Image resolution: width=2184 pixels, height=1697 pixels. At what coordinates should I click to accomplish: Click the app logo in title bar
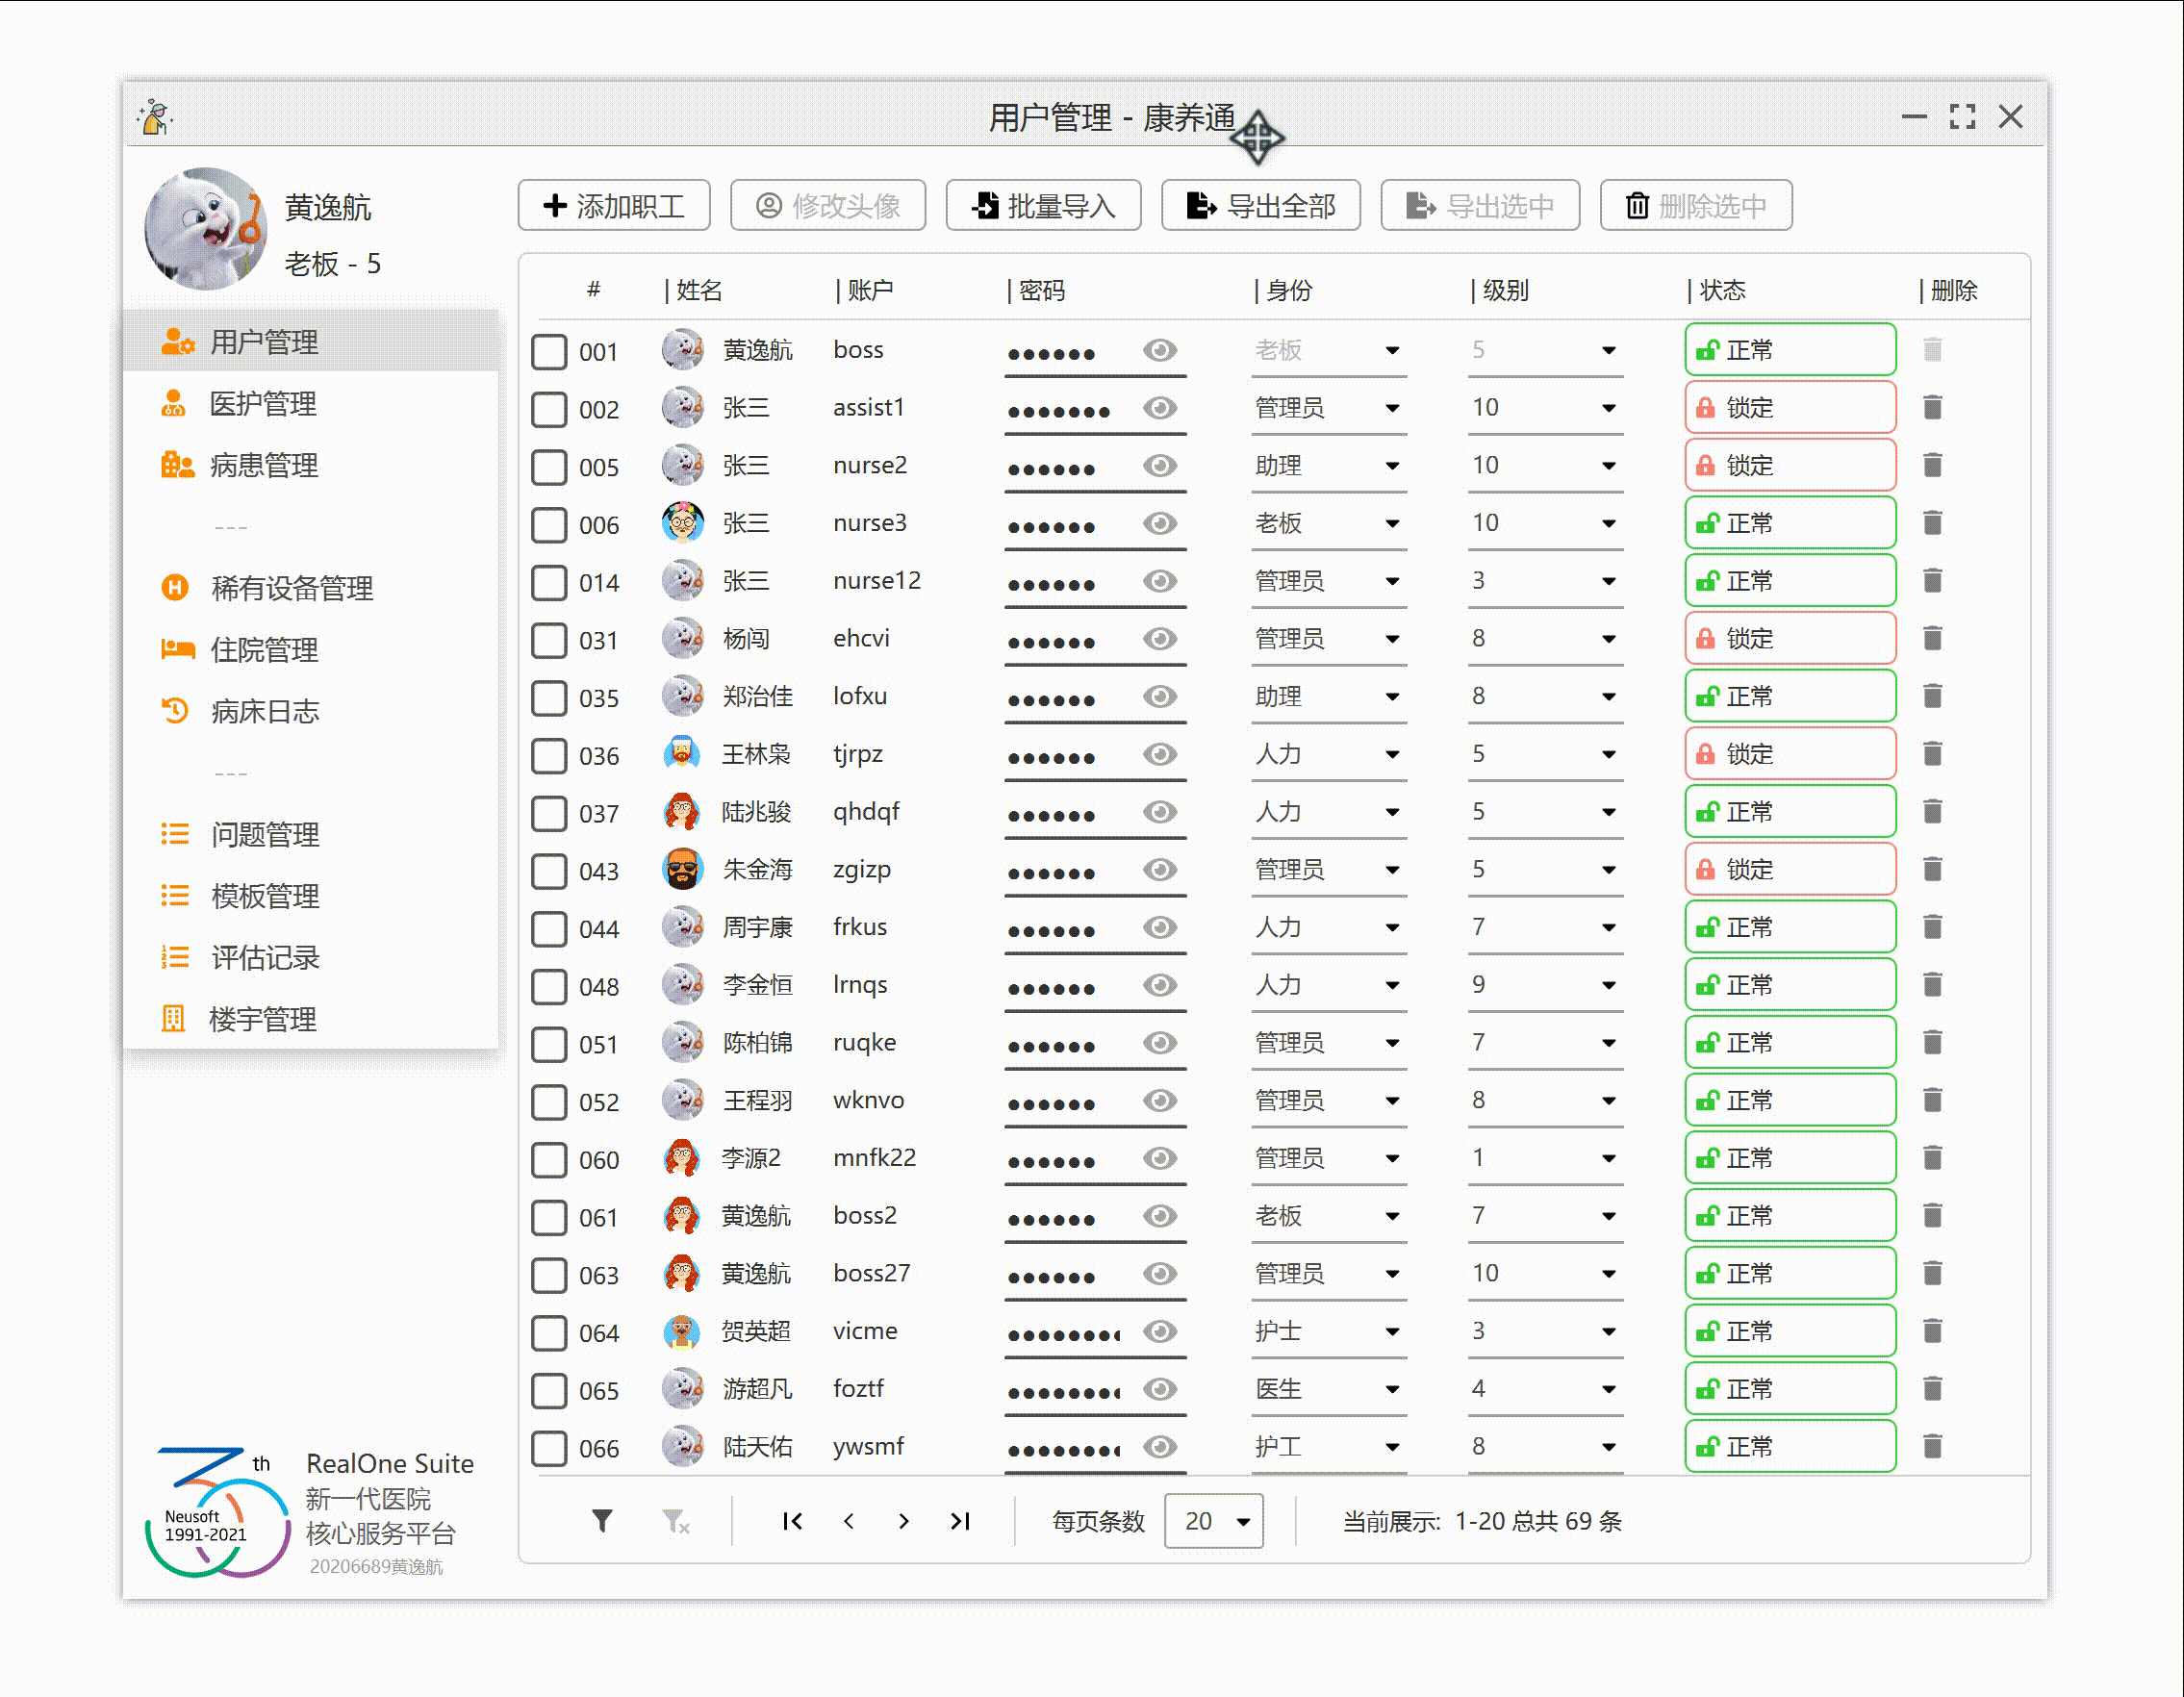(155, 117)
